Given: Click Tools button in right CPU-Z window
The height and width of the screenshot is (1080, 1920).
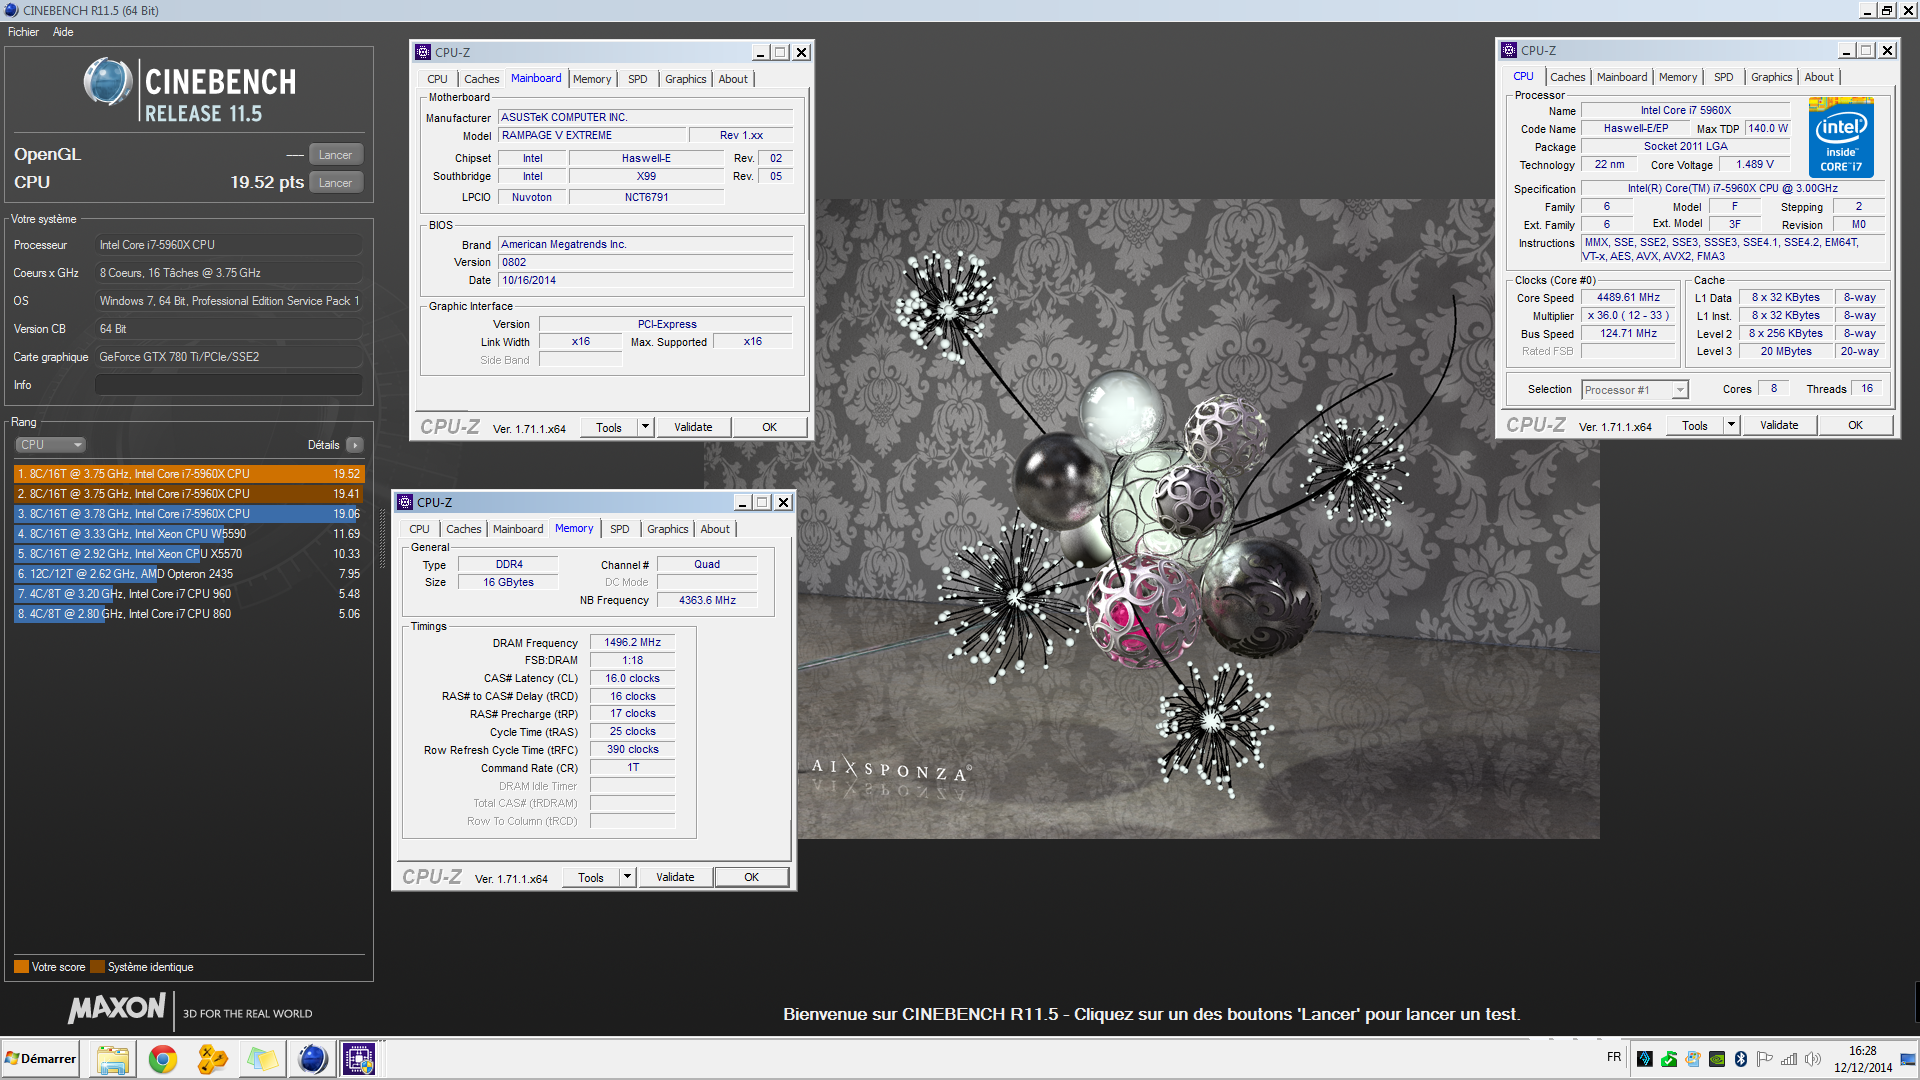Looking at the screenshot, I should [x=1695, y=426].
